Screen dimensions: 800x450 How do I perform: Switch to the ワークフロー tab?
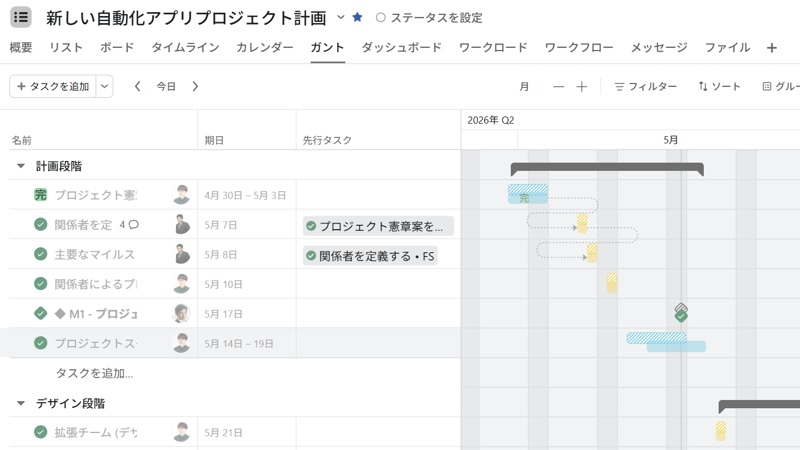click(x=579, y=47)
